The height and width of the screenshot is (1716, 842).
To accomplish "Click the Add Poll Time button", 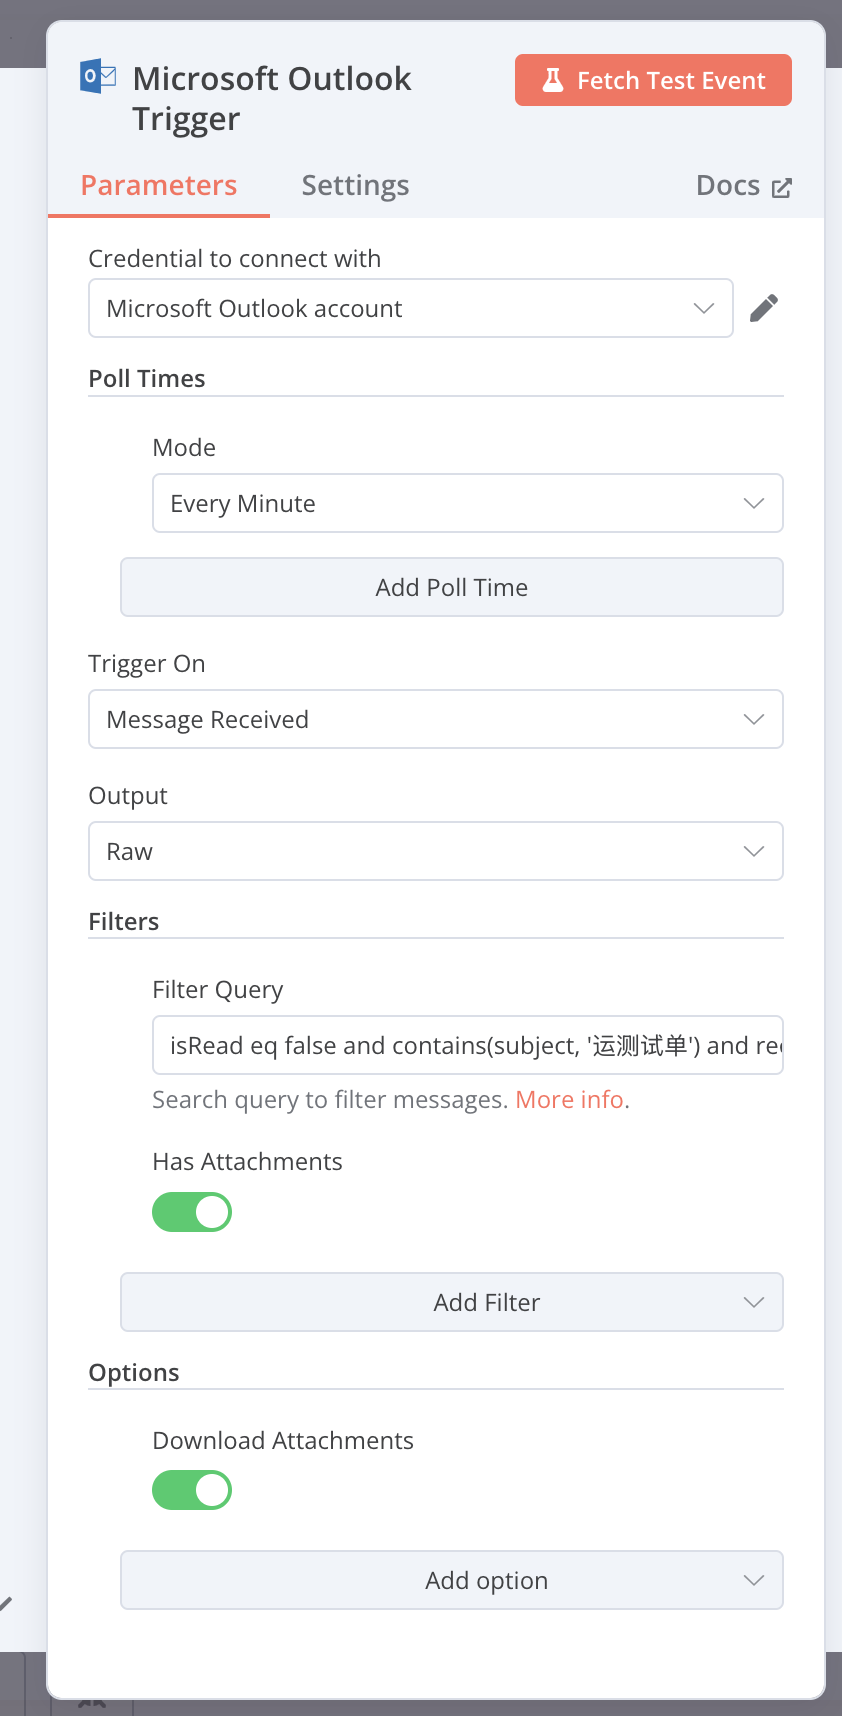I will click(x=452, y=587).
